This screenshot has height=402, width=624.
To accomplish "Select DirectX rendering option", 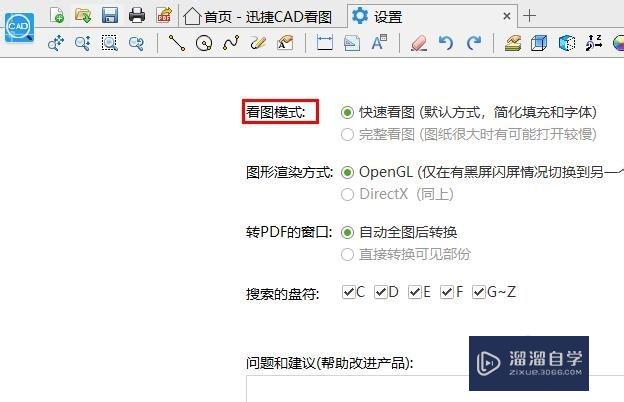I will [347, 194].
